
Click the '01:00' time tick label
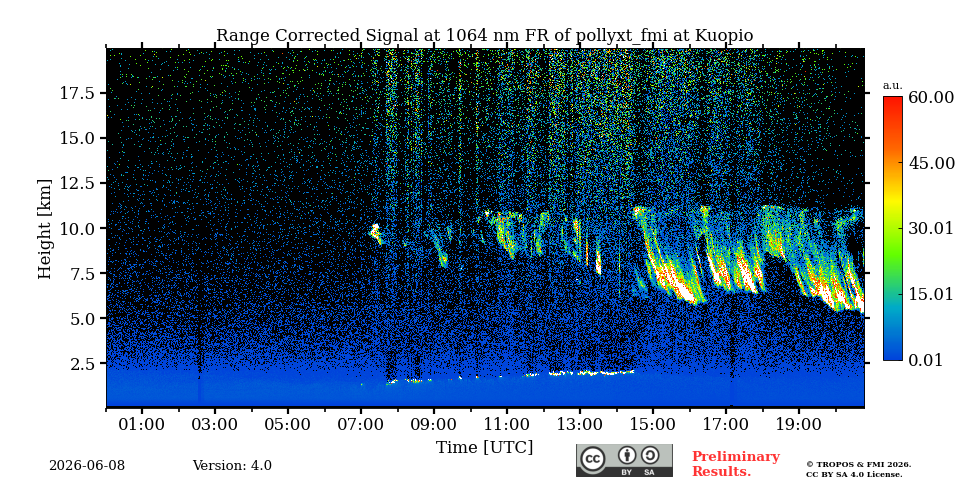tap(142, 424)
